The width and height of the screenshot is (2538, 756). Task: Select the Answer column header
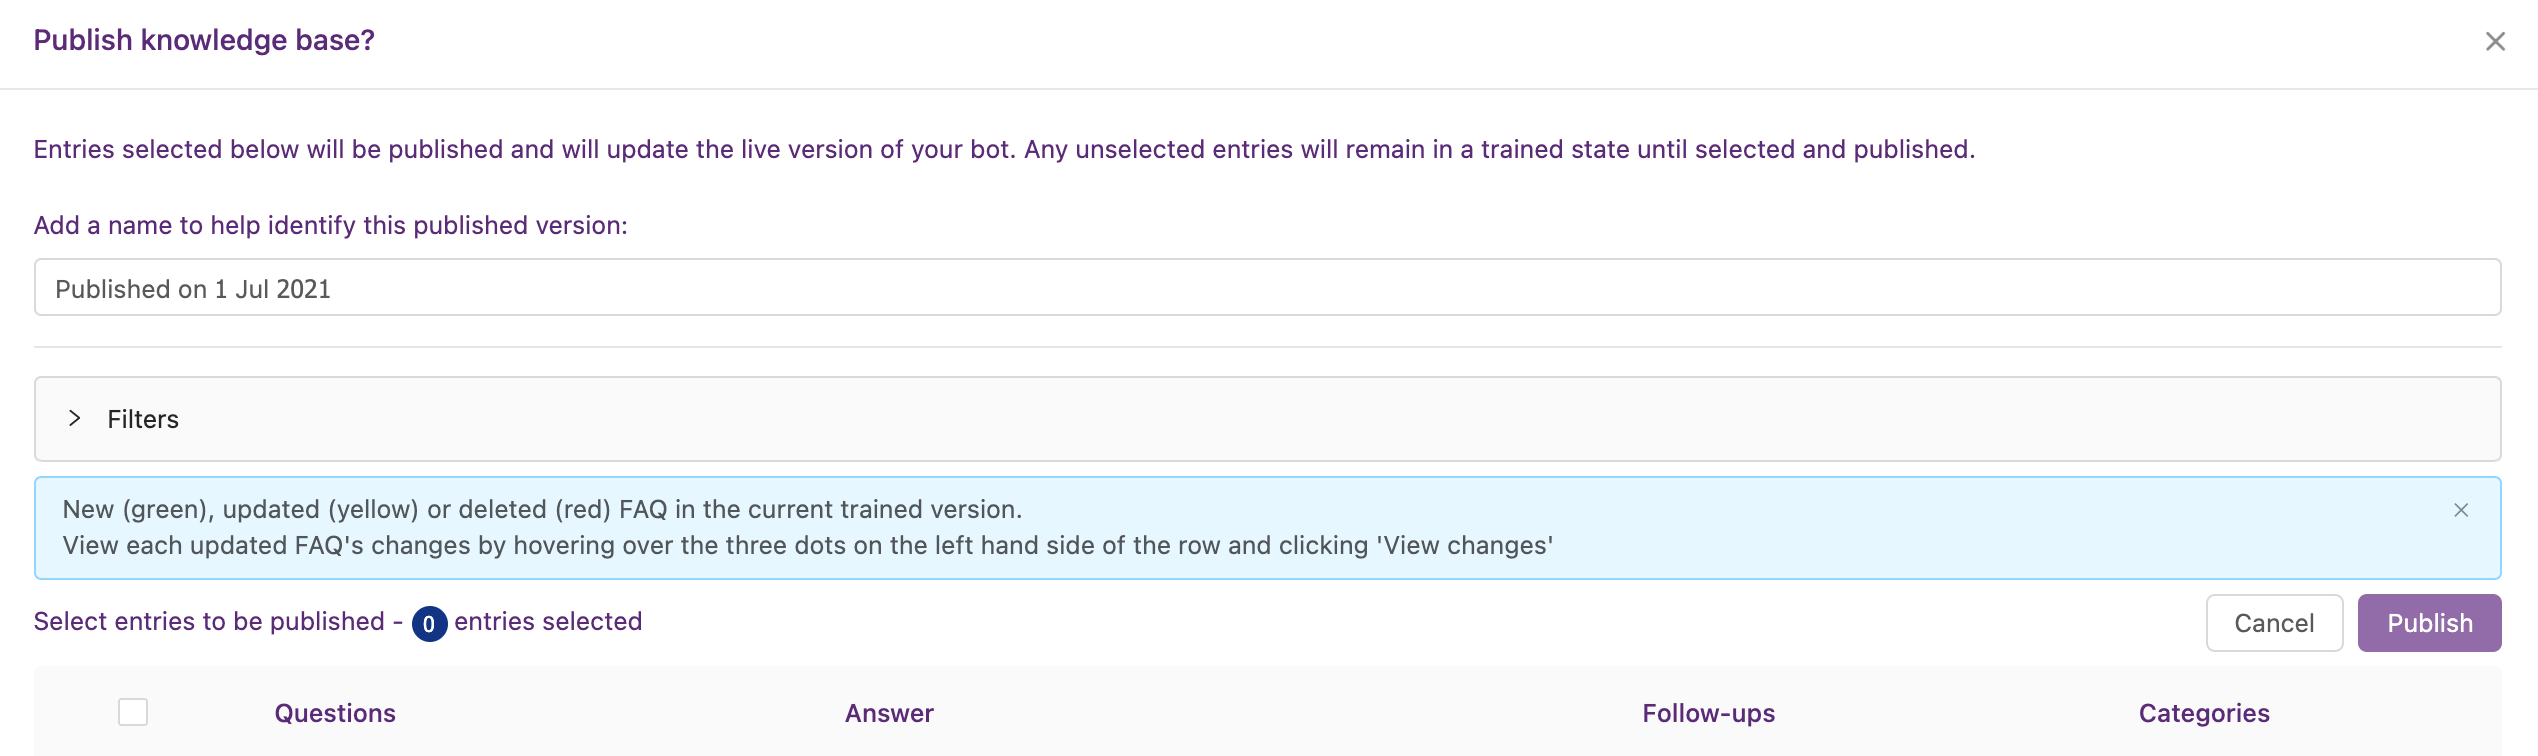point(889,713)
